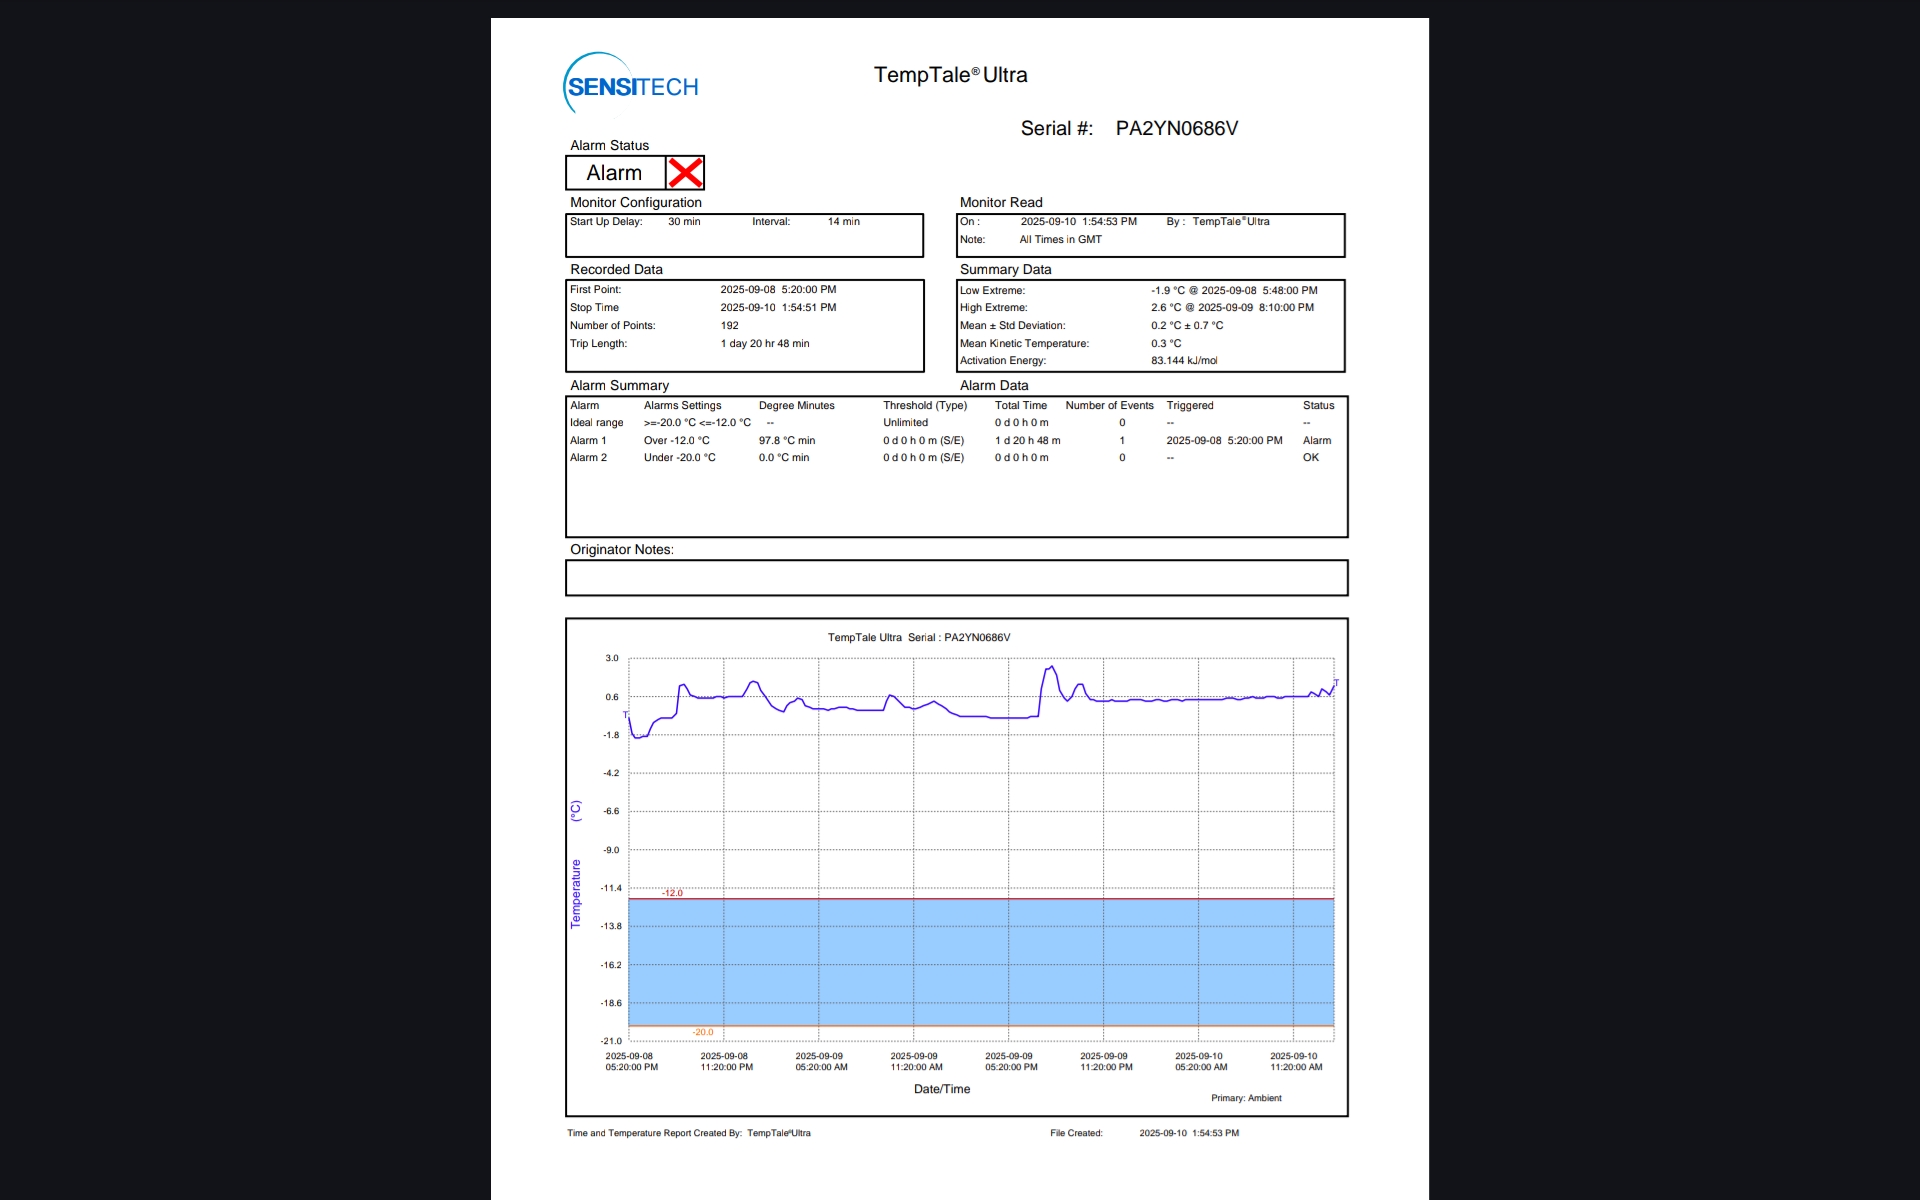
Task: Click the Trip Length value
Action: click(764, 344)
